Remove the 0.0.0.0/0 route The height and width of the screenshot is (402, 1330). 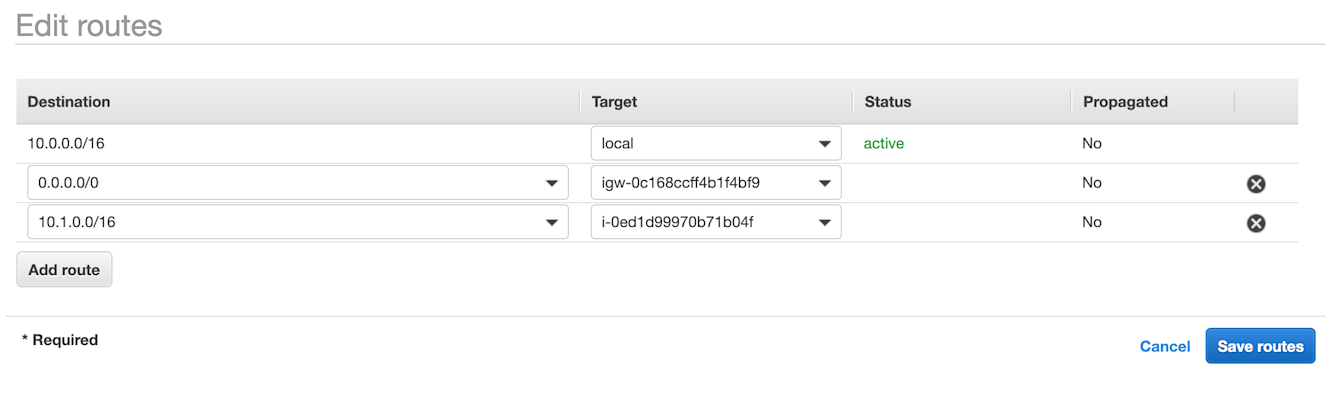coord(1256,183)
